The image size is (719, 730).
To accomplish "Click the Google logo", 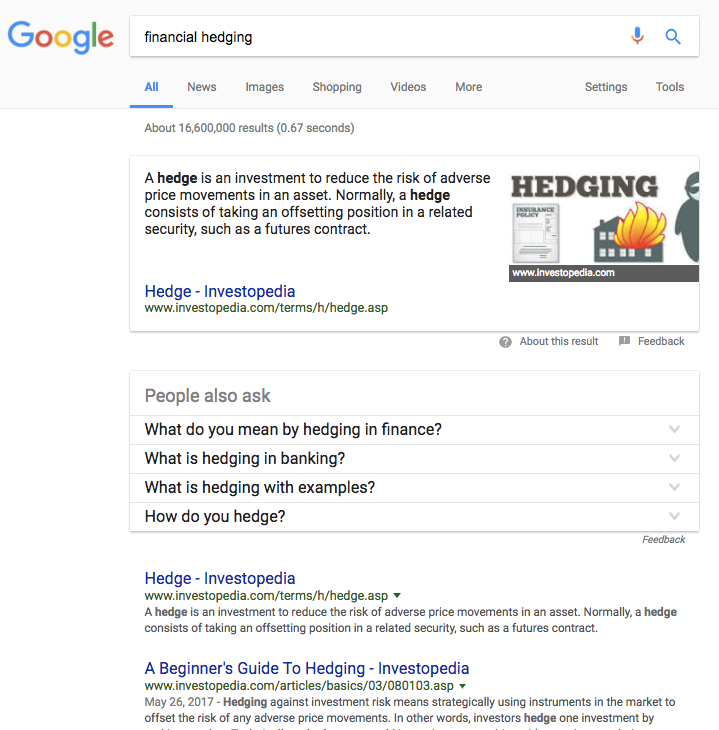I will click(x=61, y=37).
